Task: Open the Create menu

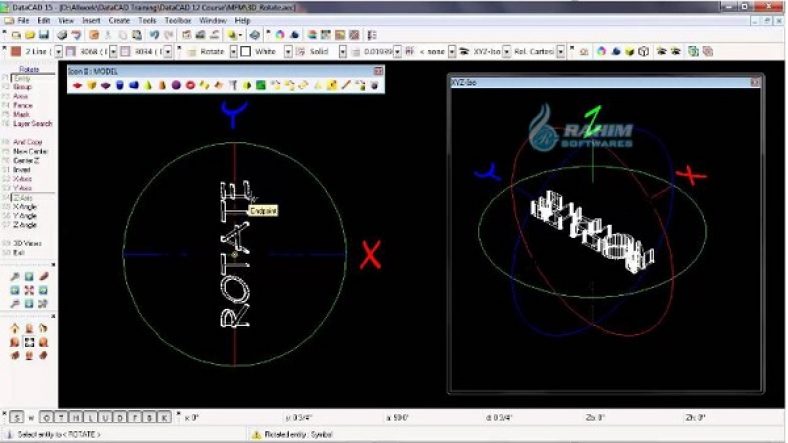Action: coord(119,20)
